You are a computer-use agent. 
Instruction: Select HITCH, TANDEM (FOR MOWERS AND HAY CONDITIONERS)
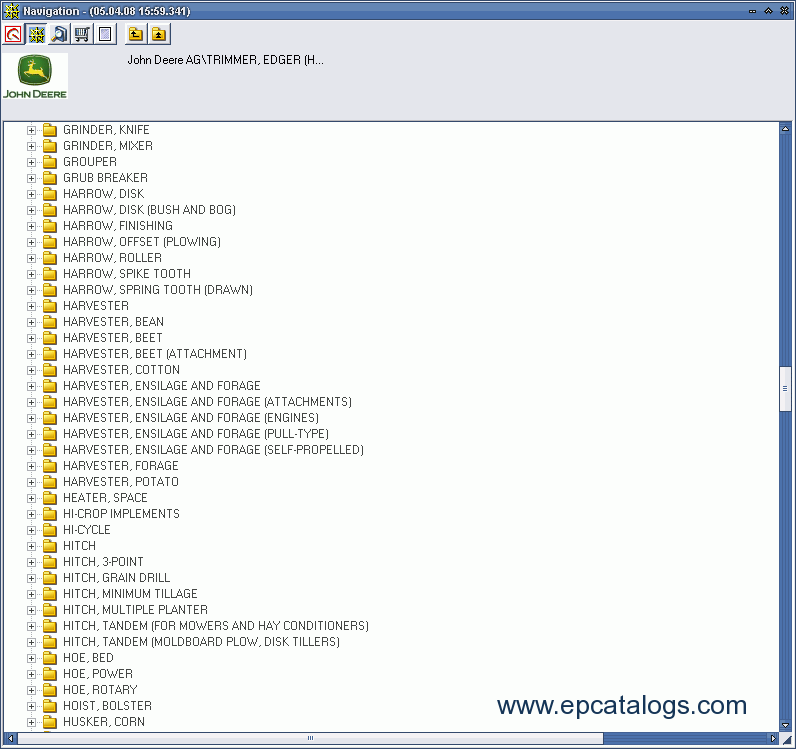216,626
